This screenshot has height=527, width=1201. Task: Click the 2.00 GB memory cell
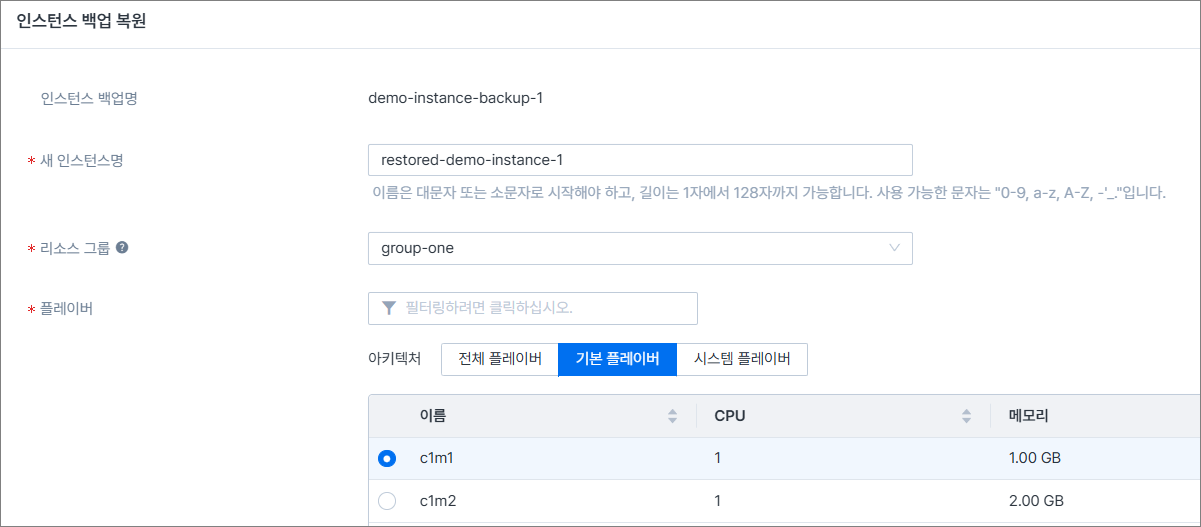tap(1036, 501)
